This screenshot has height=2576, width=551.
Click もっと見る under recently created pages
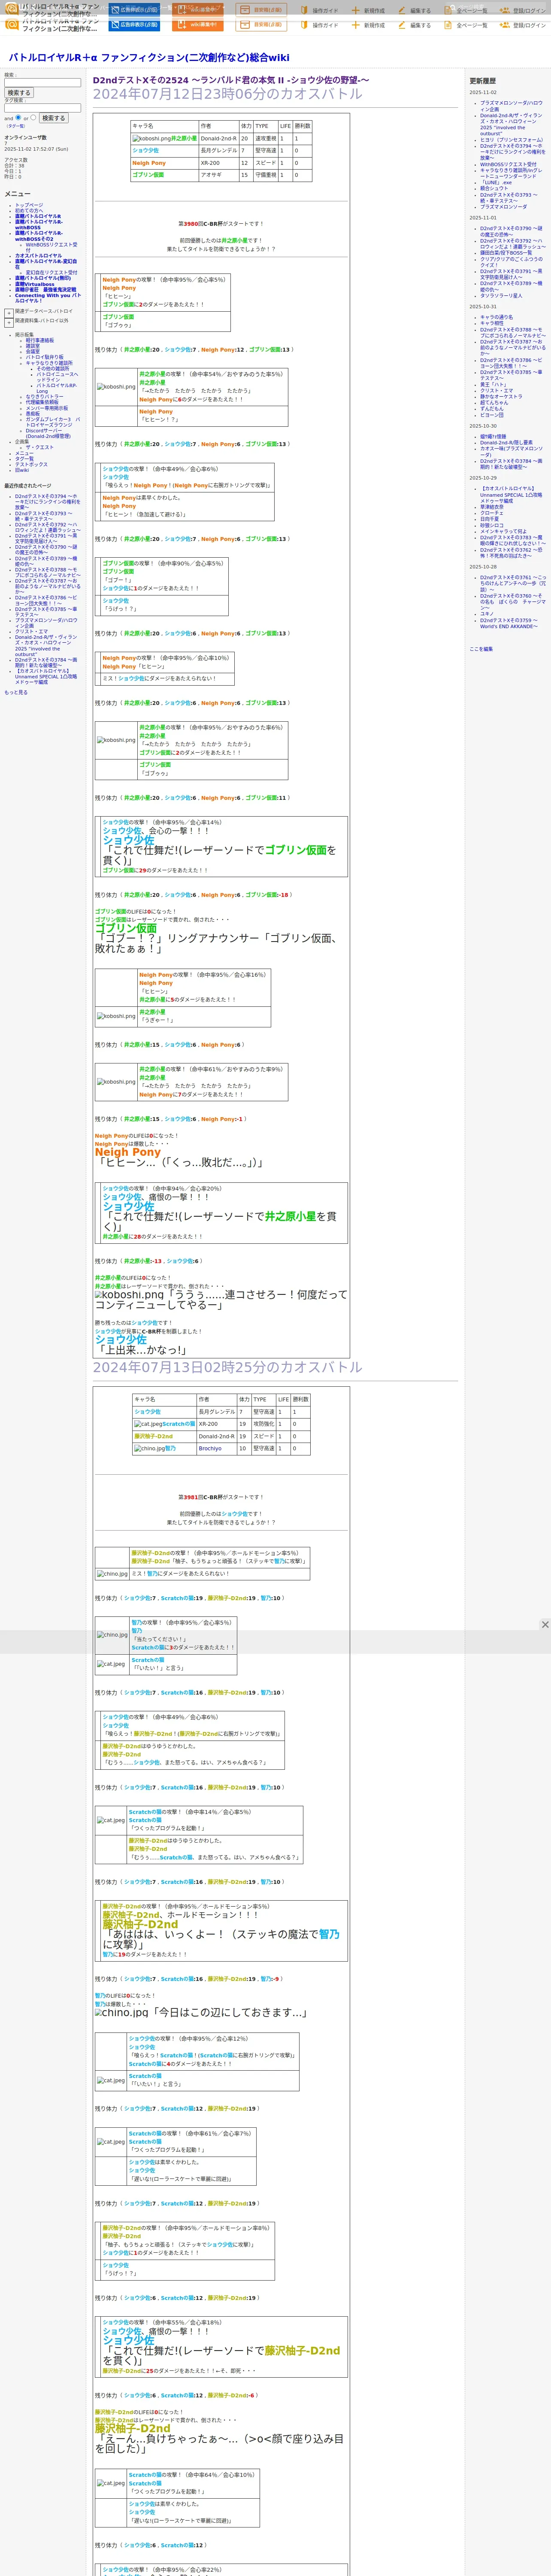tap(16, 692)
